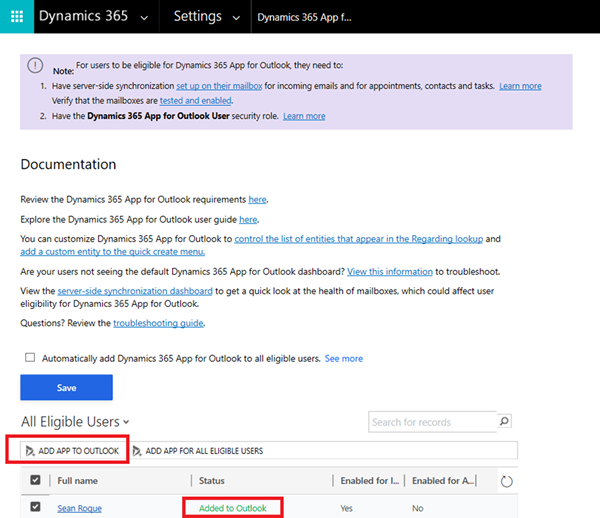600x518 pixels.
Task: Enable automatically add app for eligible users
Action: 30,358
